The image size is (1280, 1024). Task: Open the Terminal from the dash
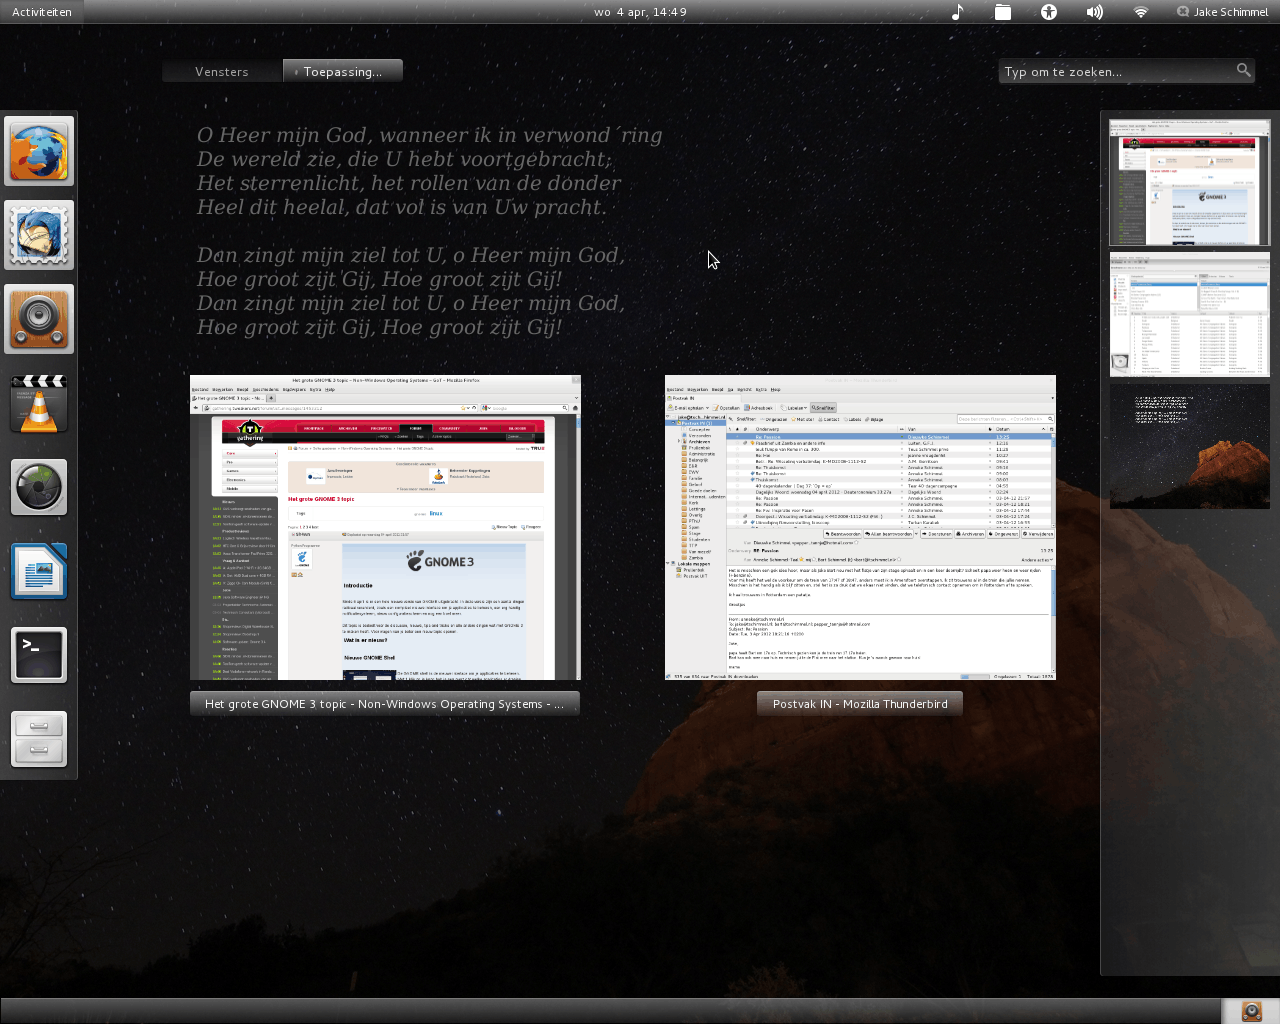click(39, 655)
